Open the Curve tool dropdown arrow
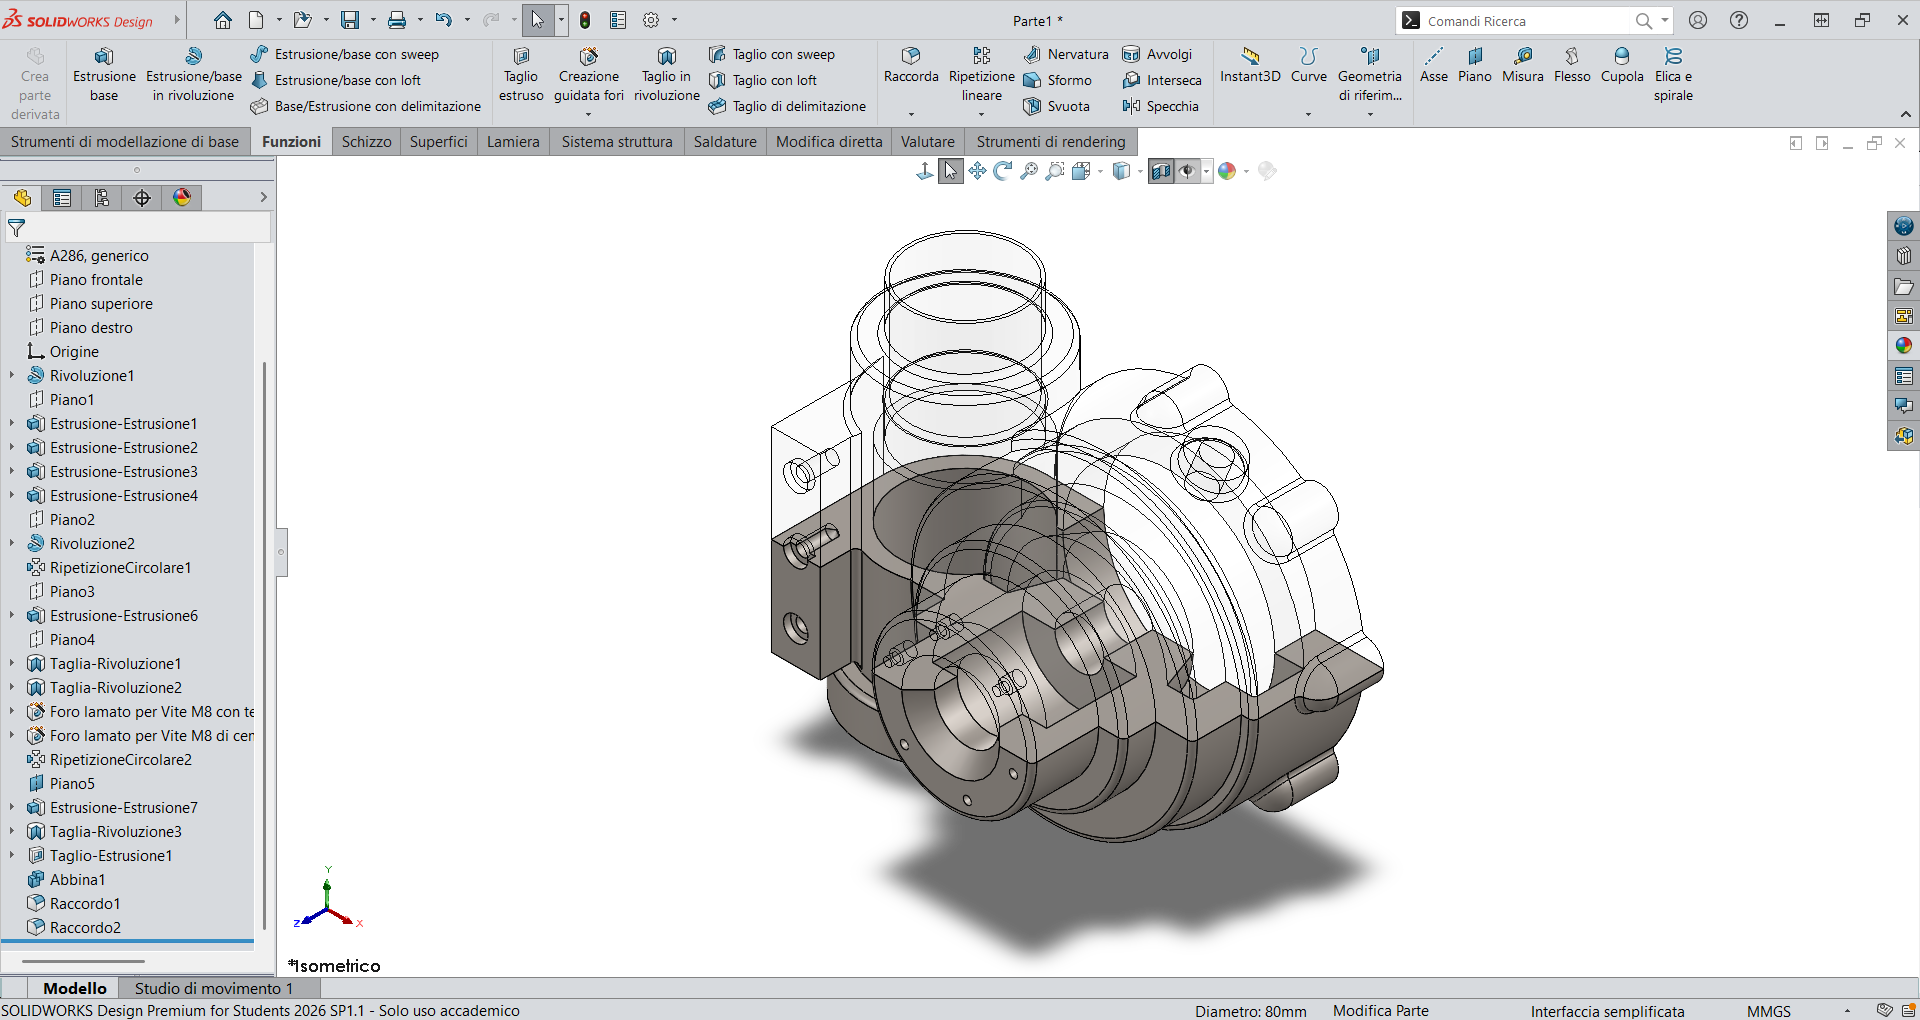Screen dimensions: 1920x1020 pyautogui.click(x=1308, y=114)
